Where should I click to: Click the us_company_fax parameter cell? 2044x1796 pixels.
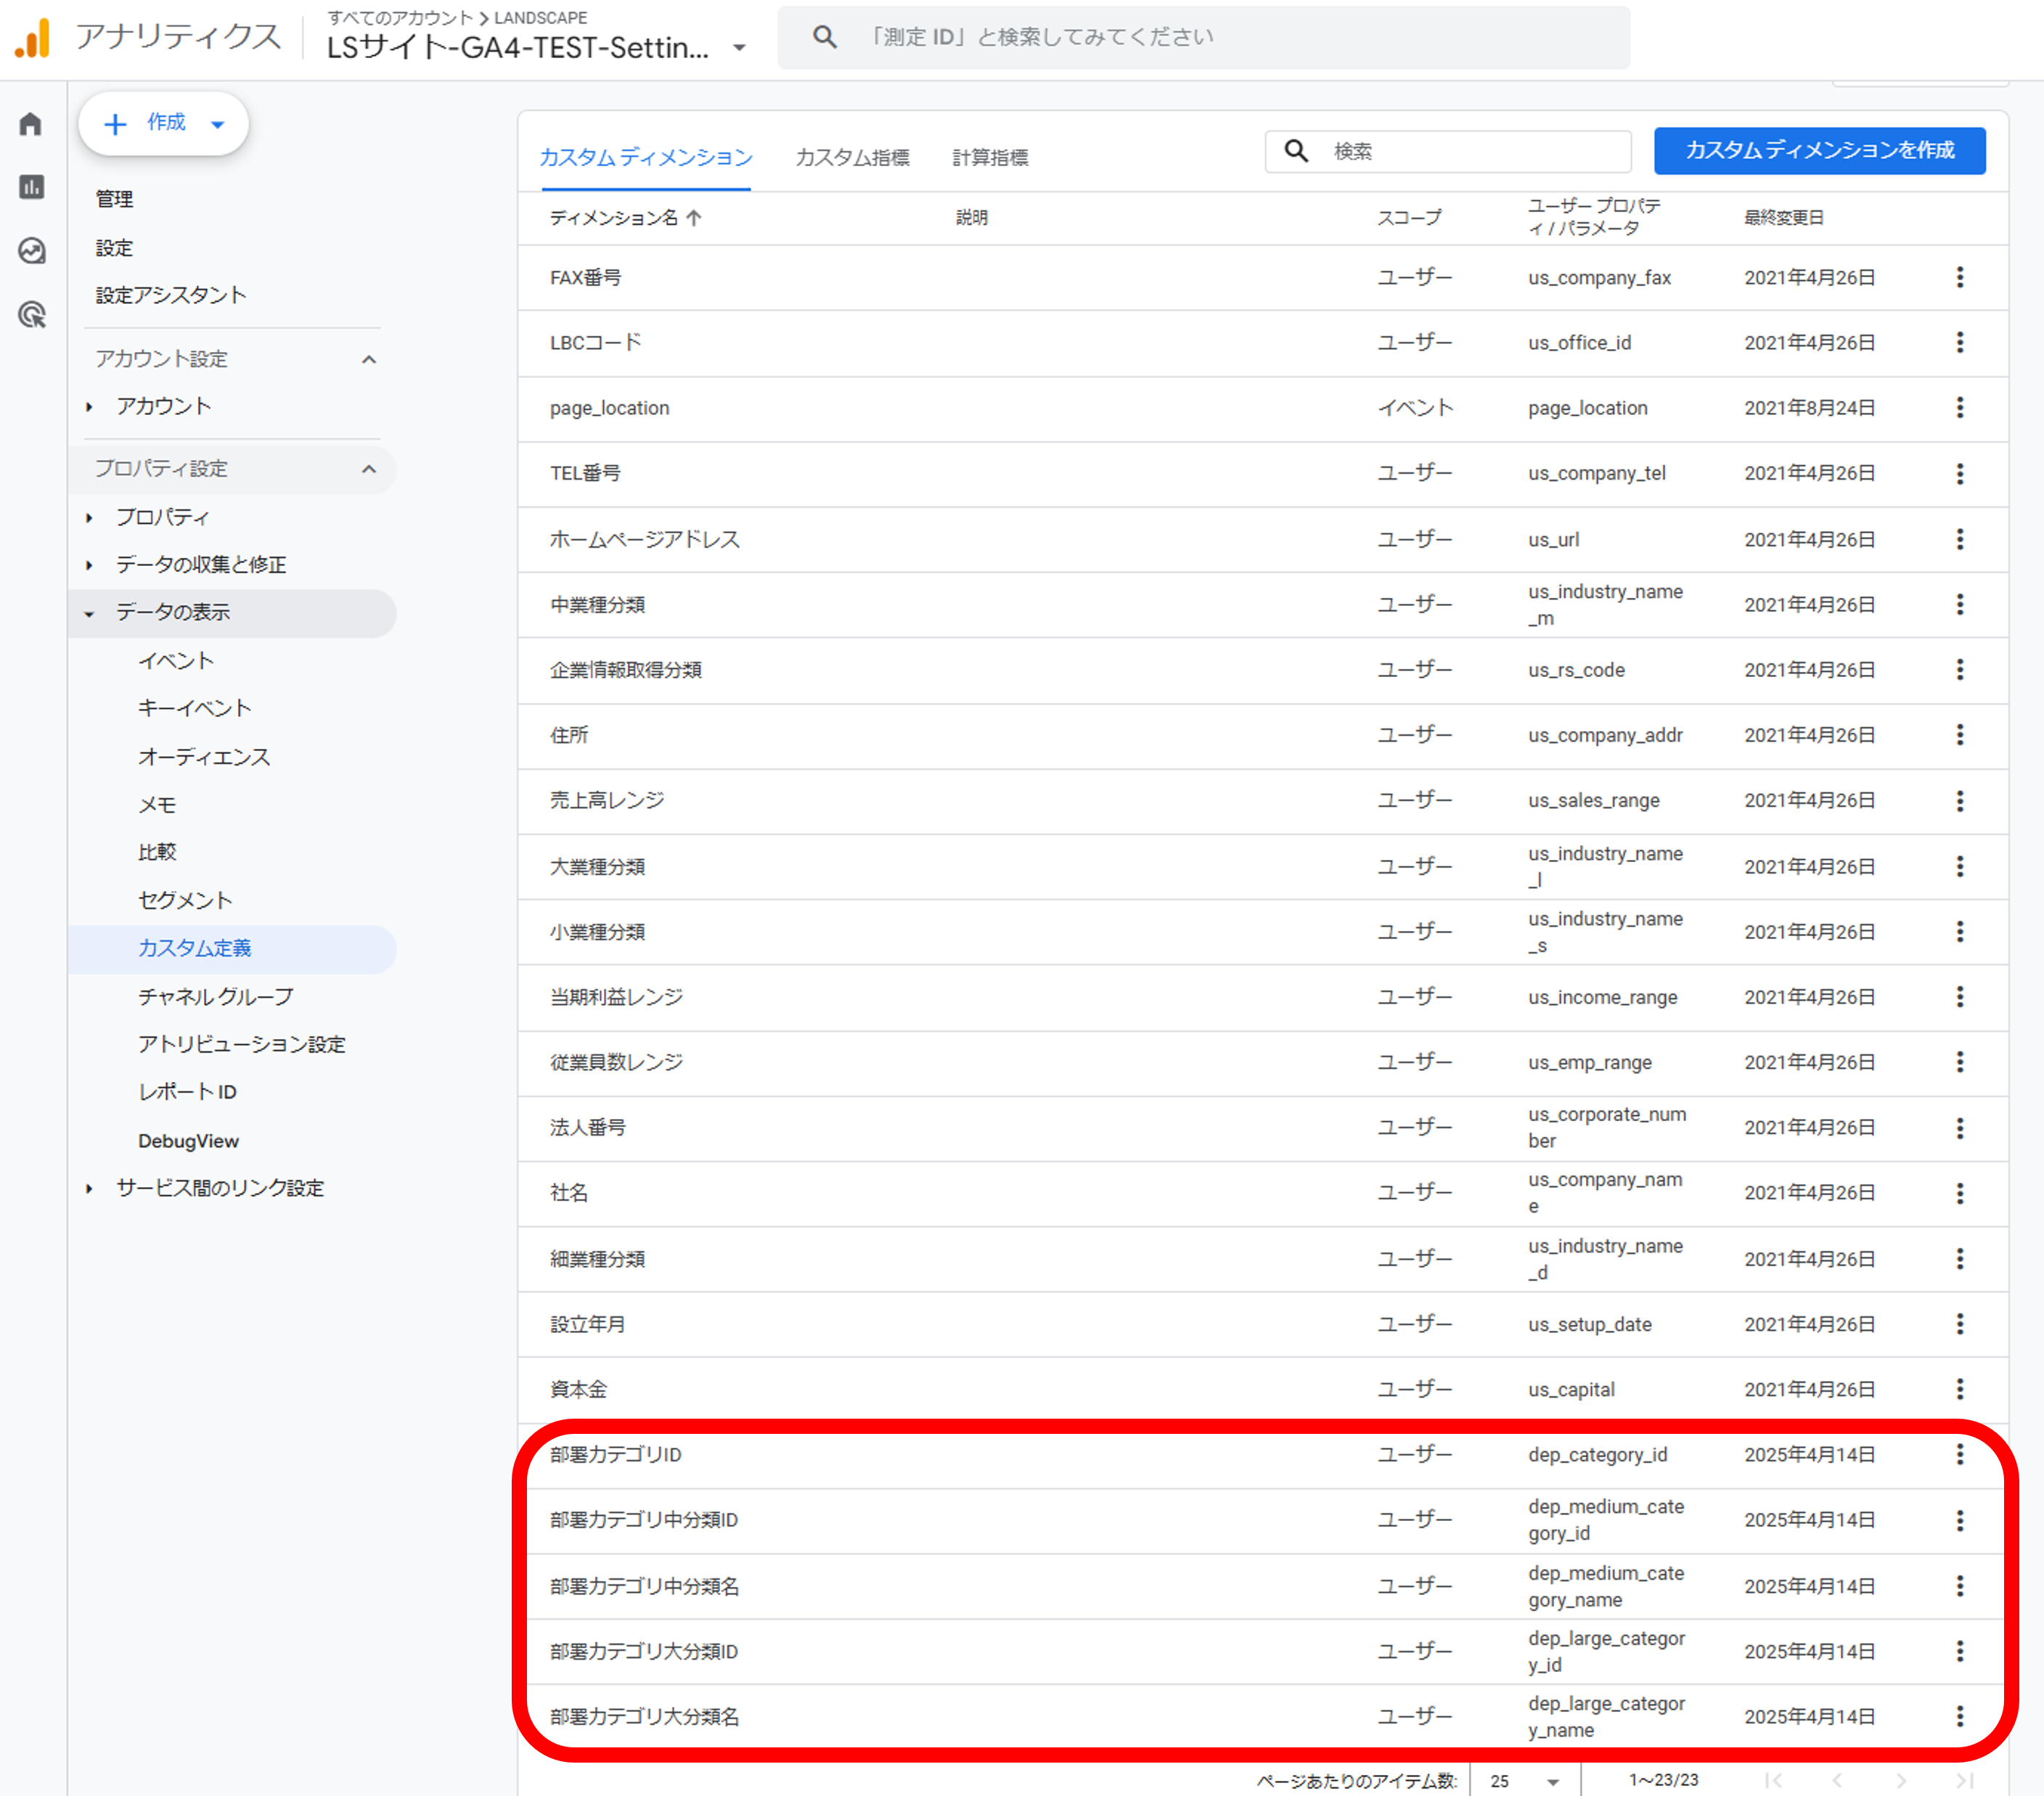tap(1599, 277)
